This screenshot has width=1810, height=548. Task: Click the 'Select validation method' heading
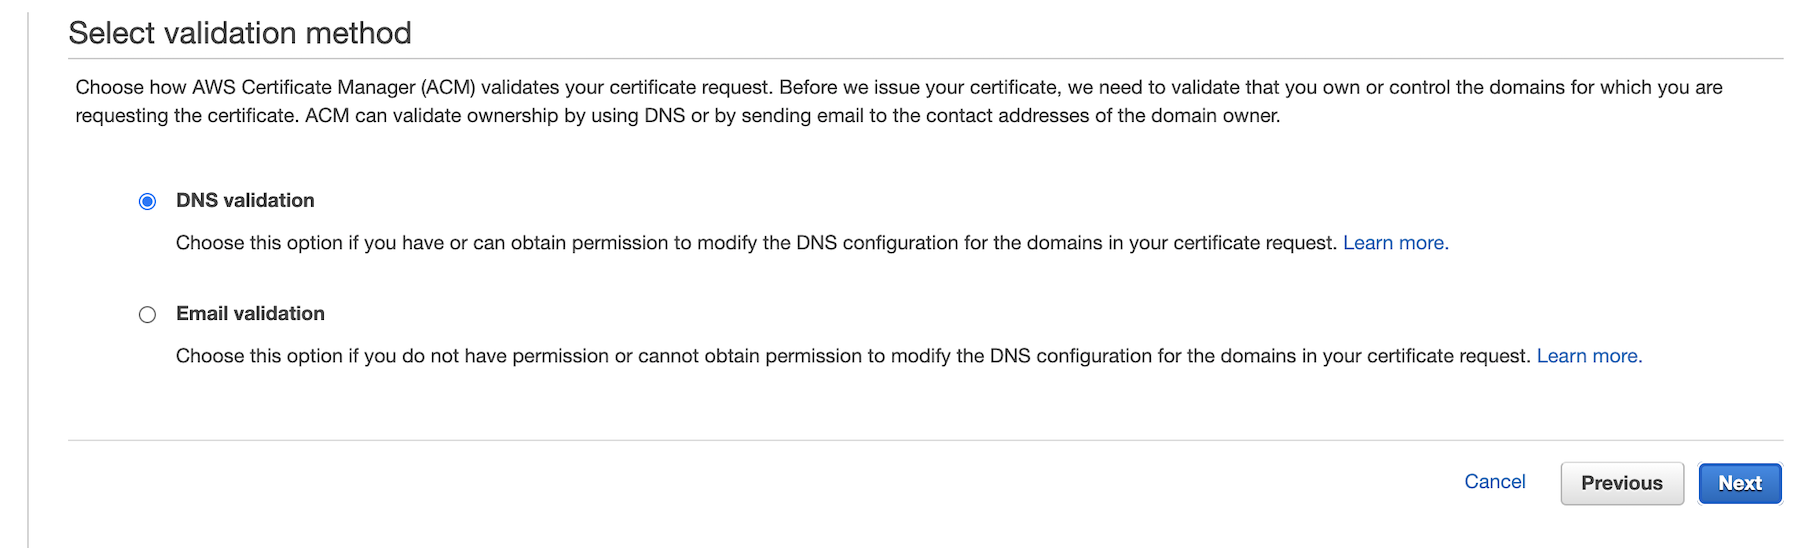pos(240,33)
